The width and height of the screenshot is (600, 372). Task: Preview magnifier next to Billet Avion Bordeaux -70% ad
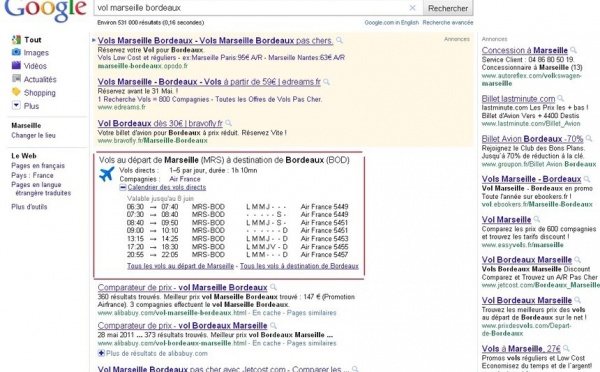point(589,139)
